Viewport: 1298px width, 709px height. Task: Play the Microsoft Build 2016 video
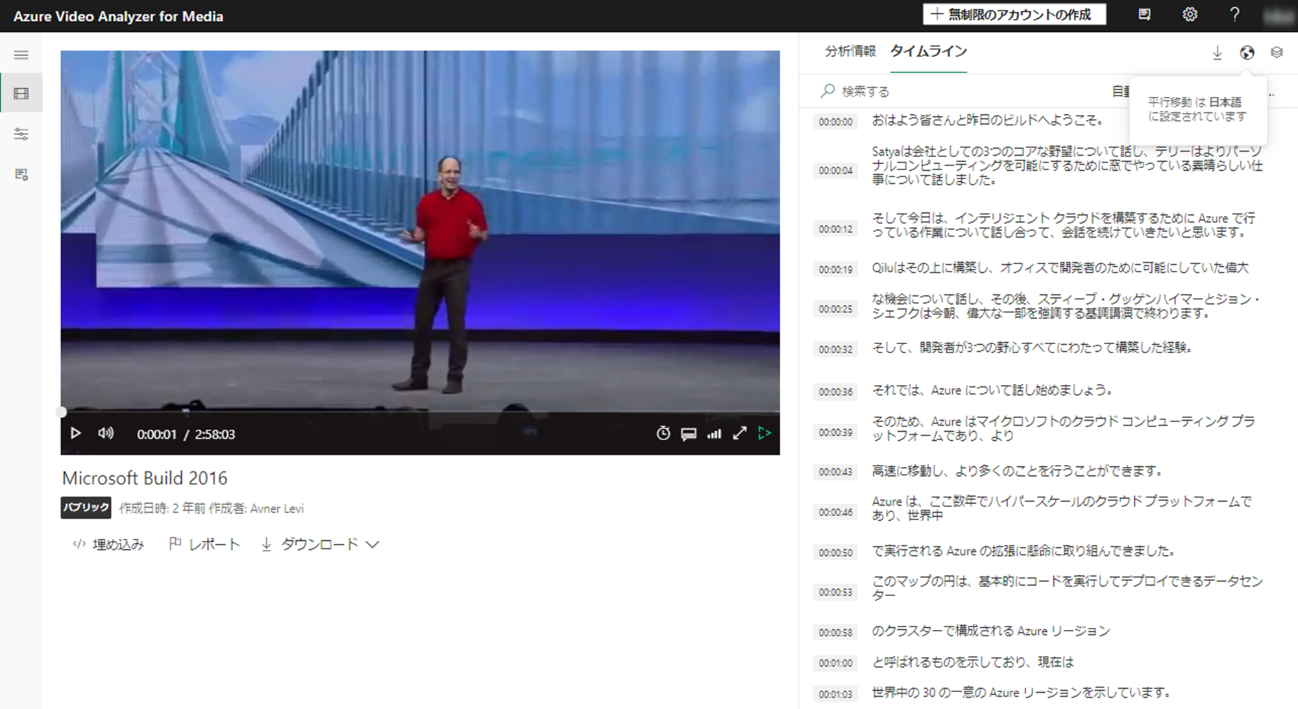click(75, 434)
